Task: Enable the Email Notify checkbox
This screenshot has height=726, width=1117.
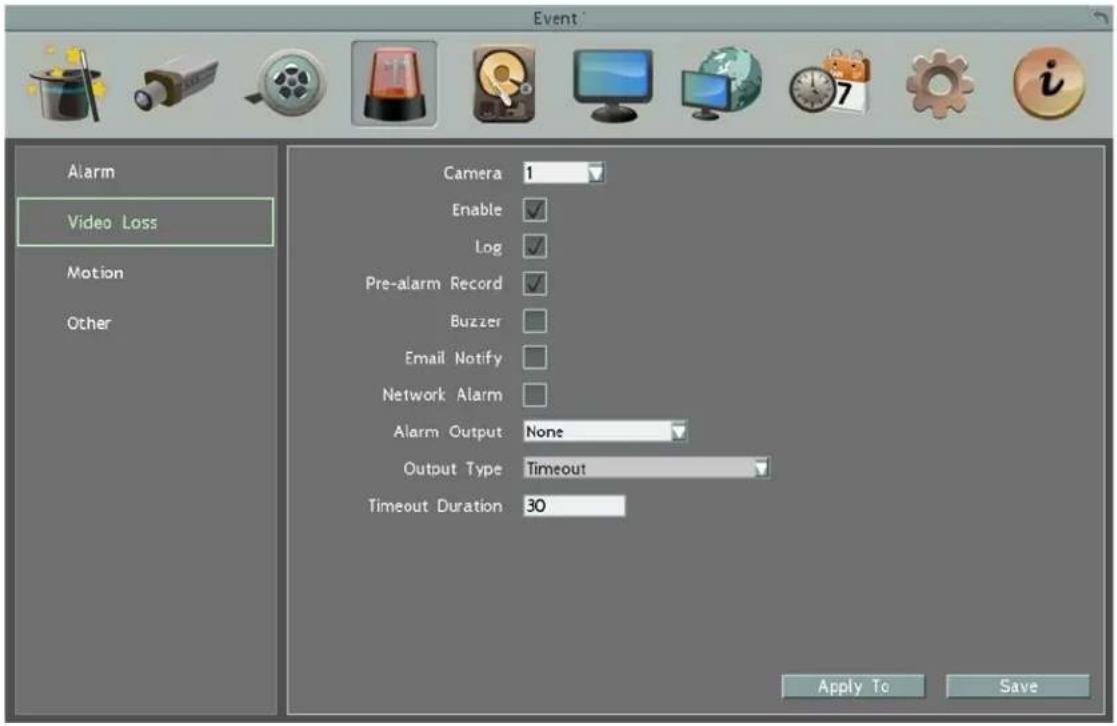Action: coord(535,358)
